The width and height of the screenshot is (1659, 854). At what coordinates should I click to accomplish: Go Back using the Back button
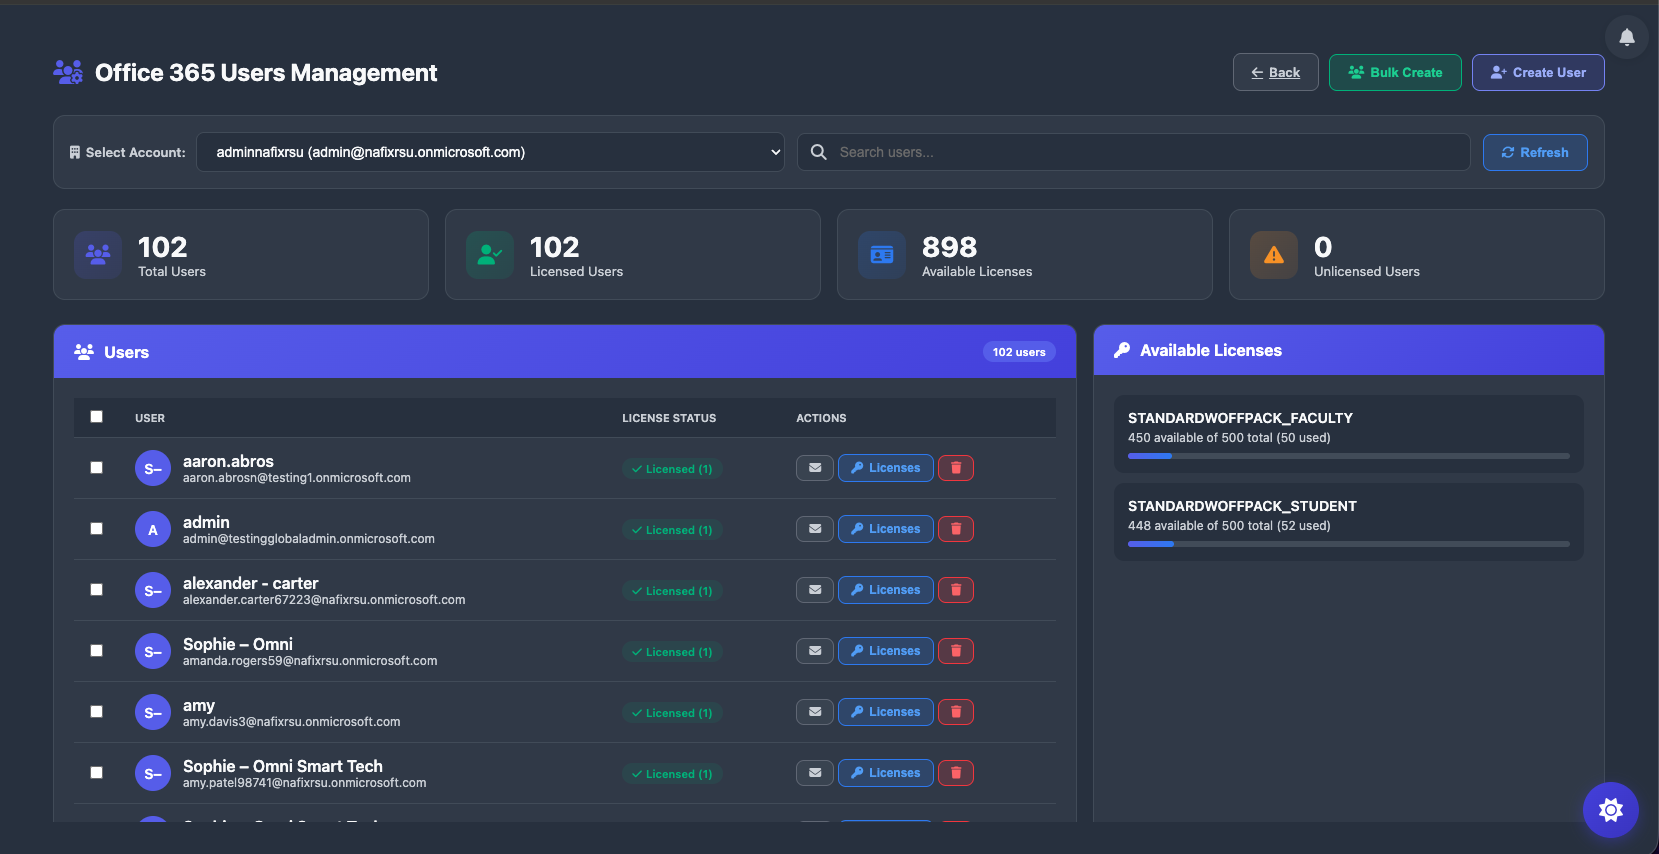pos(1275,72)
